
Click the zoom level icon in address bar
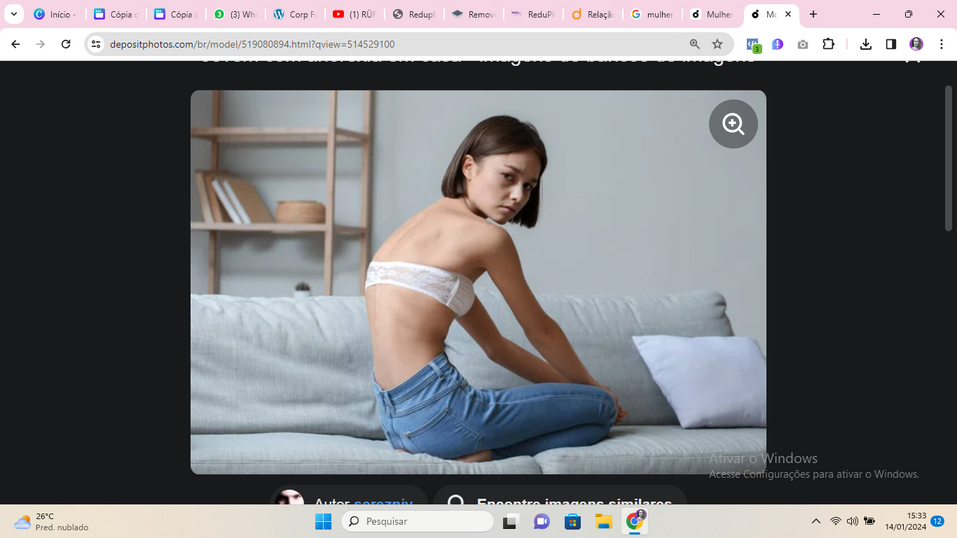[x=694, y=44]
